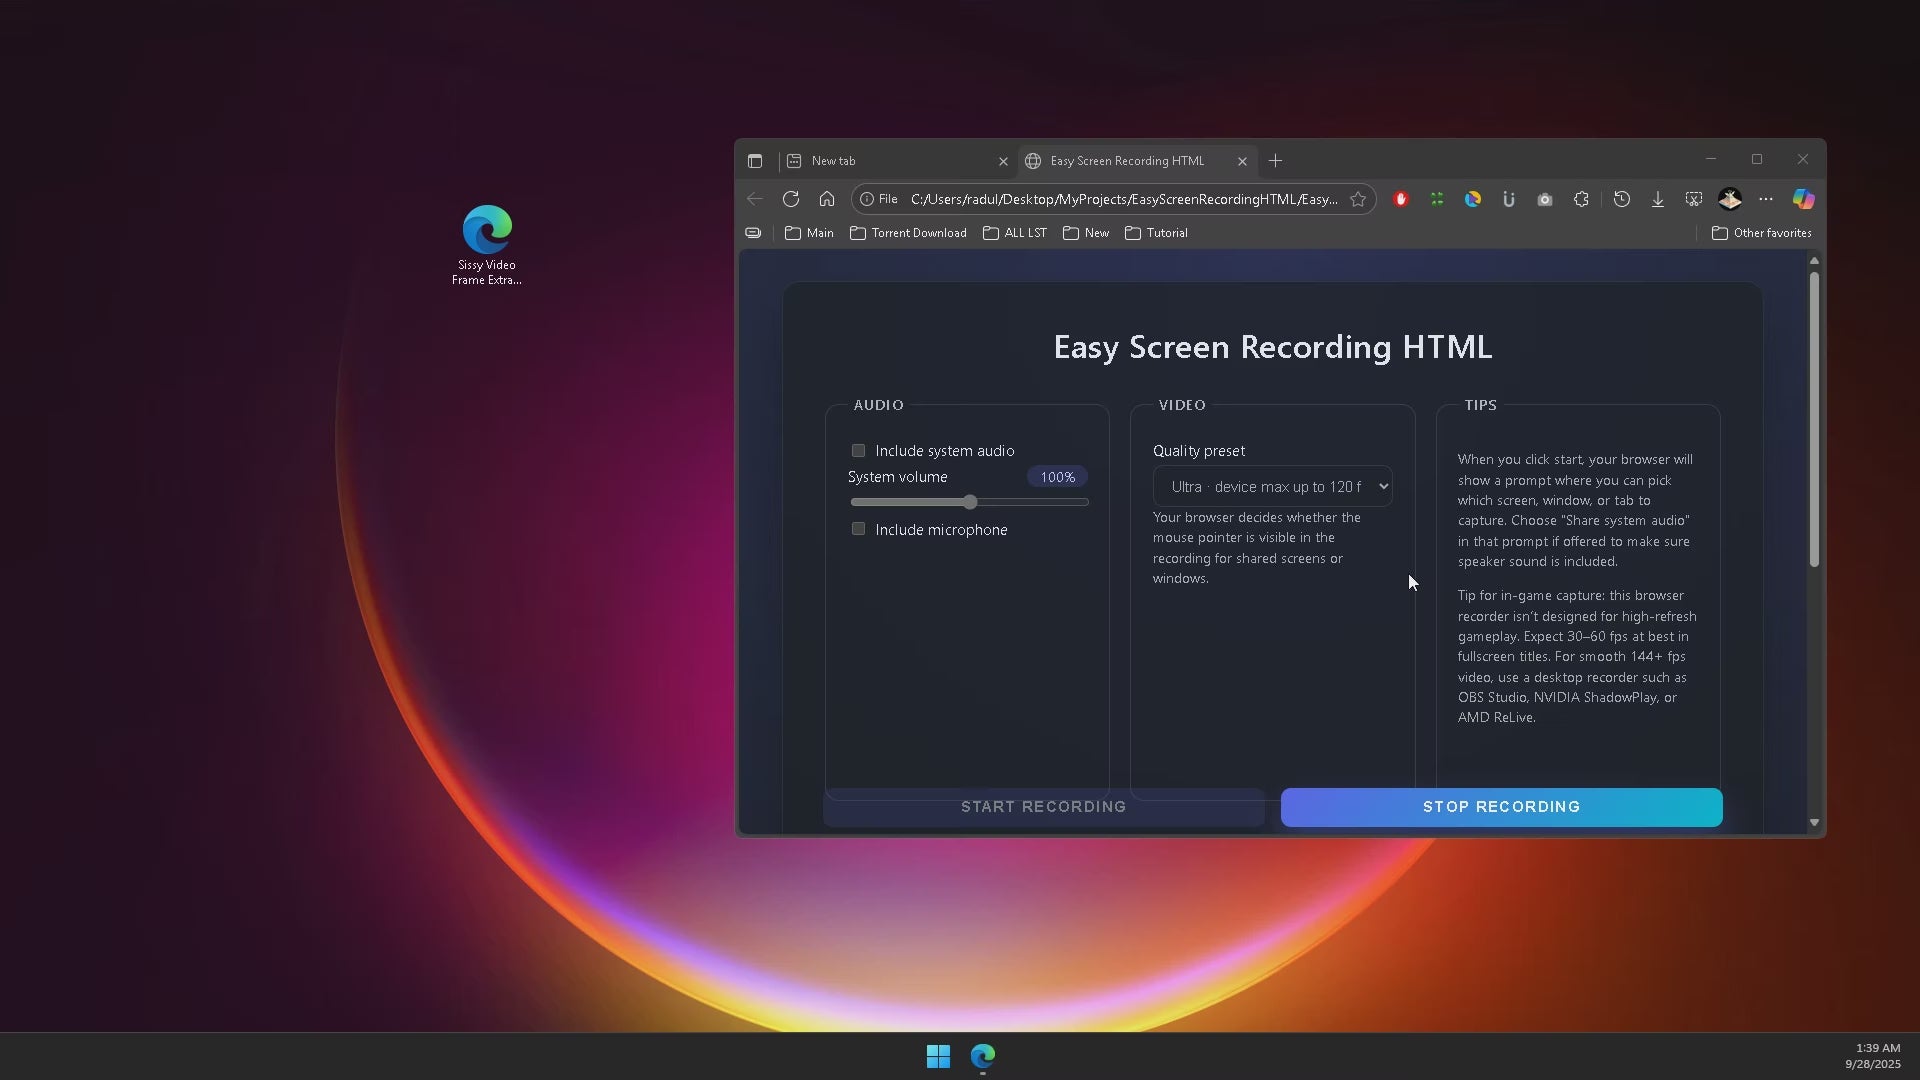The height and width of the screenshot is (1080, 1920).
Task: Open Windows Start menu on taskbar
Action: [x=938, y=1056]
